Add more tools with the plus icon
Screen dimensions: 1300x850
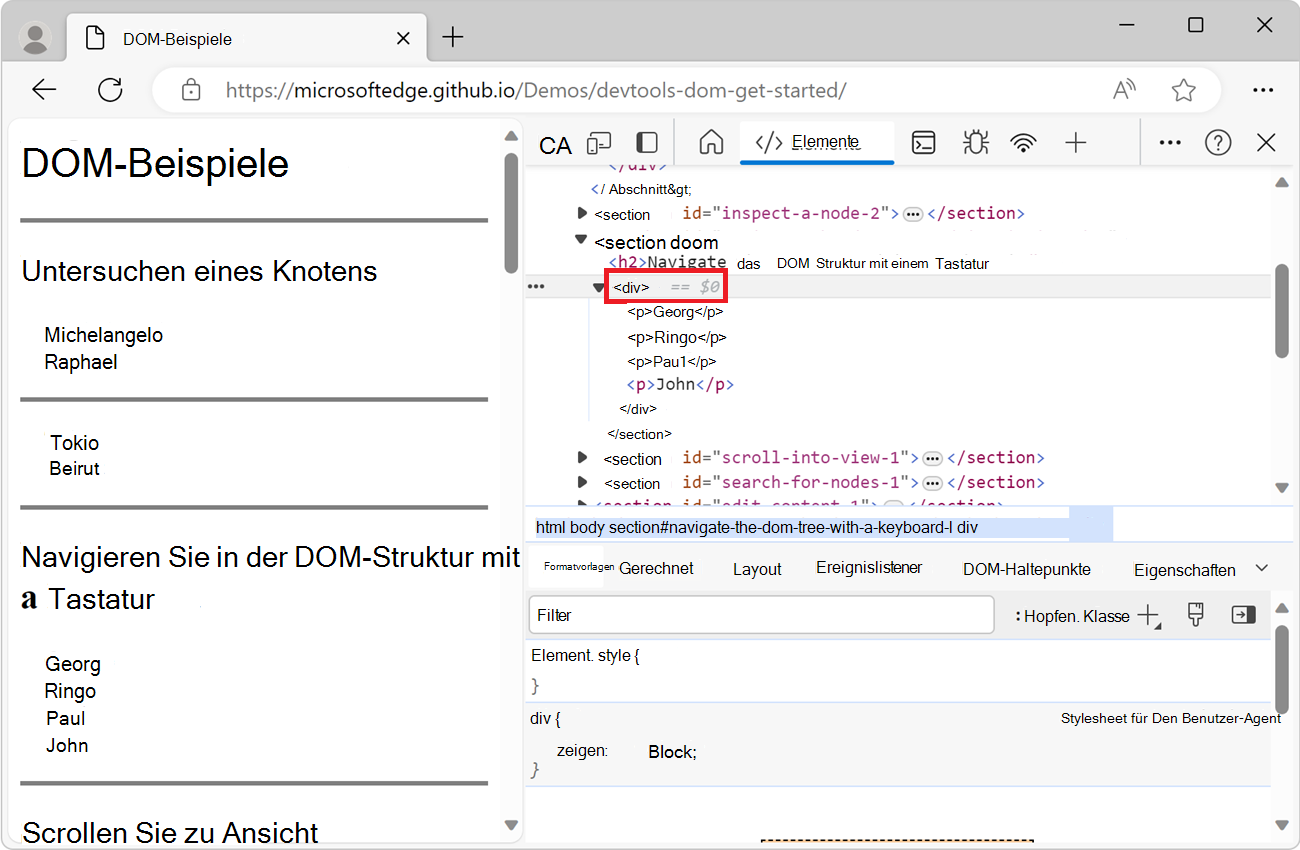tap(1076, 142)
